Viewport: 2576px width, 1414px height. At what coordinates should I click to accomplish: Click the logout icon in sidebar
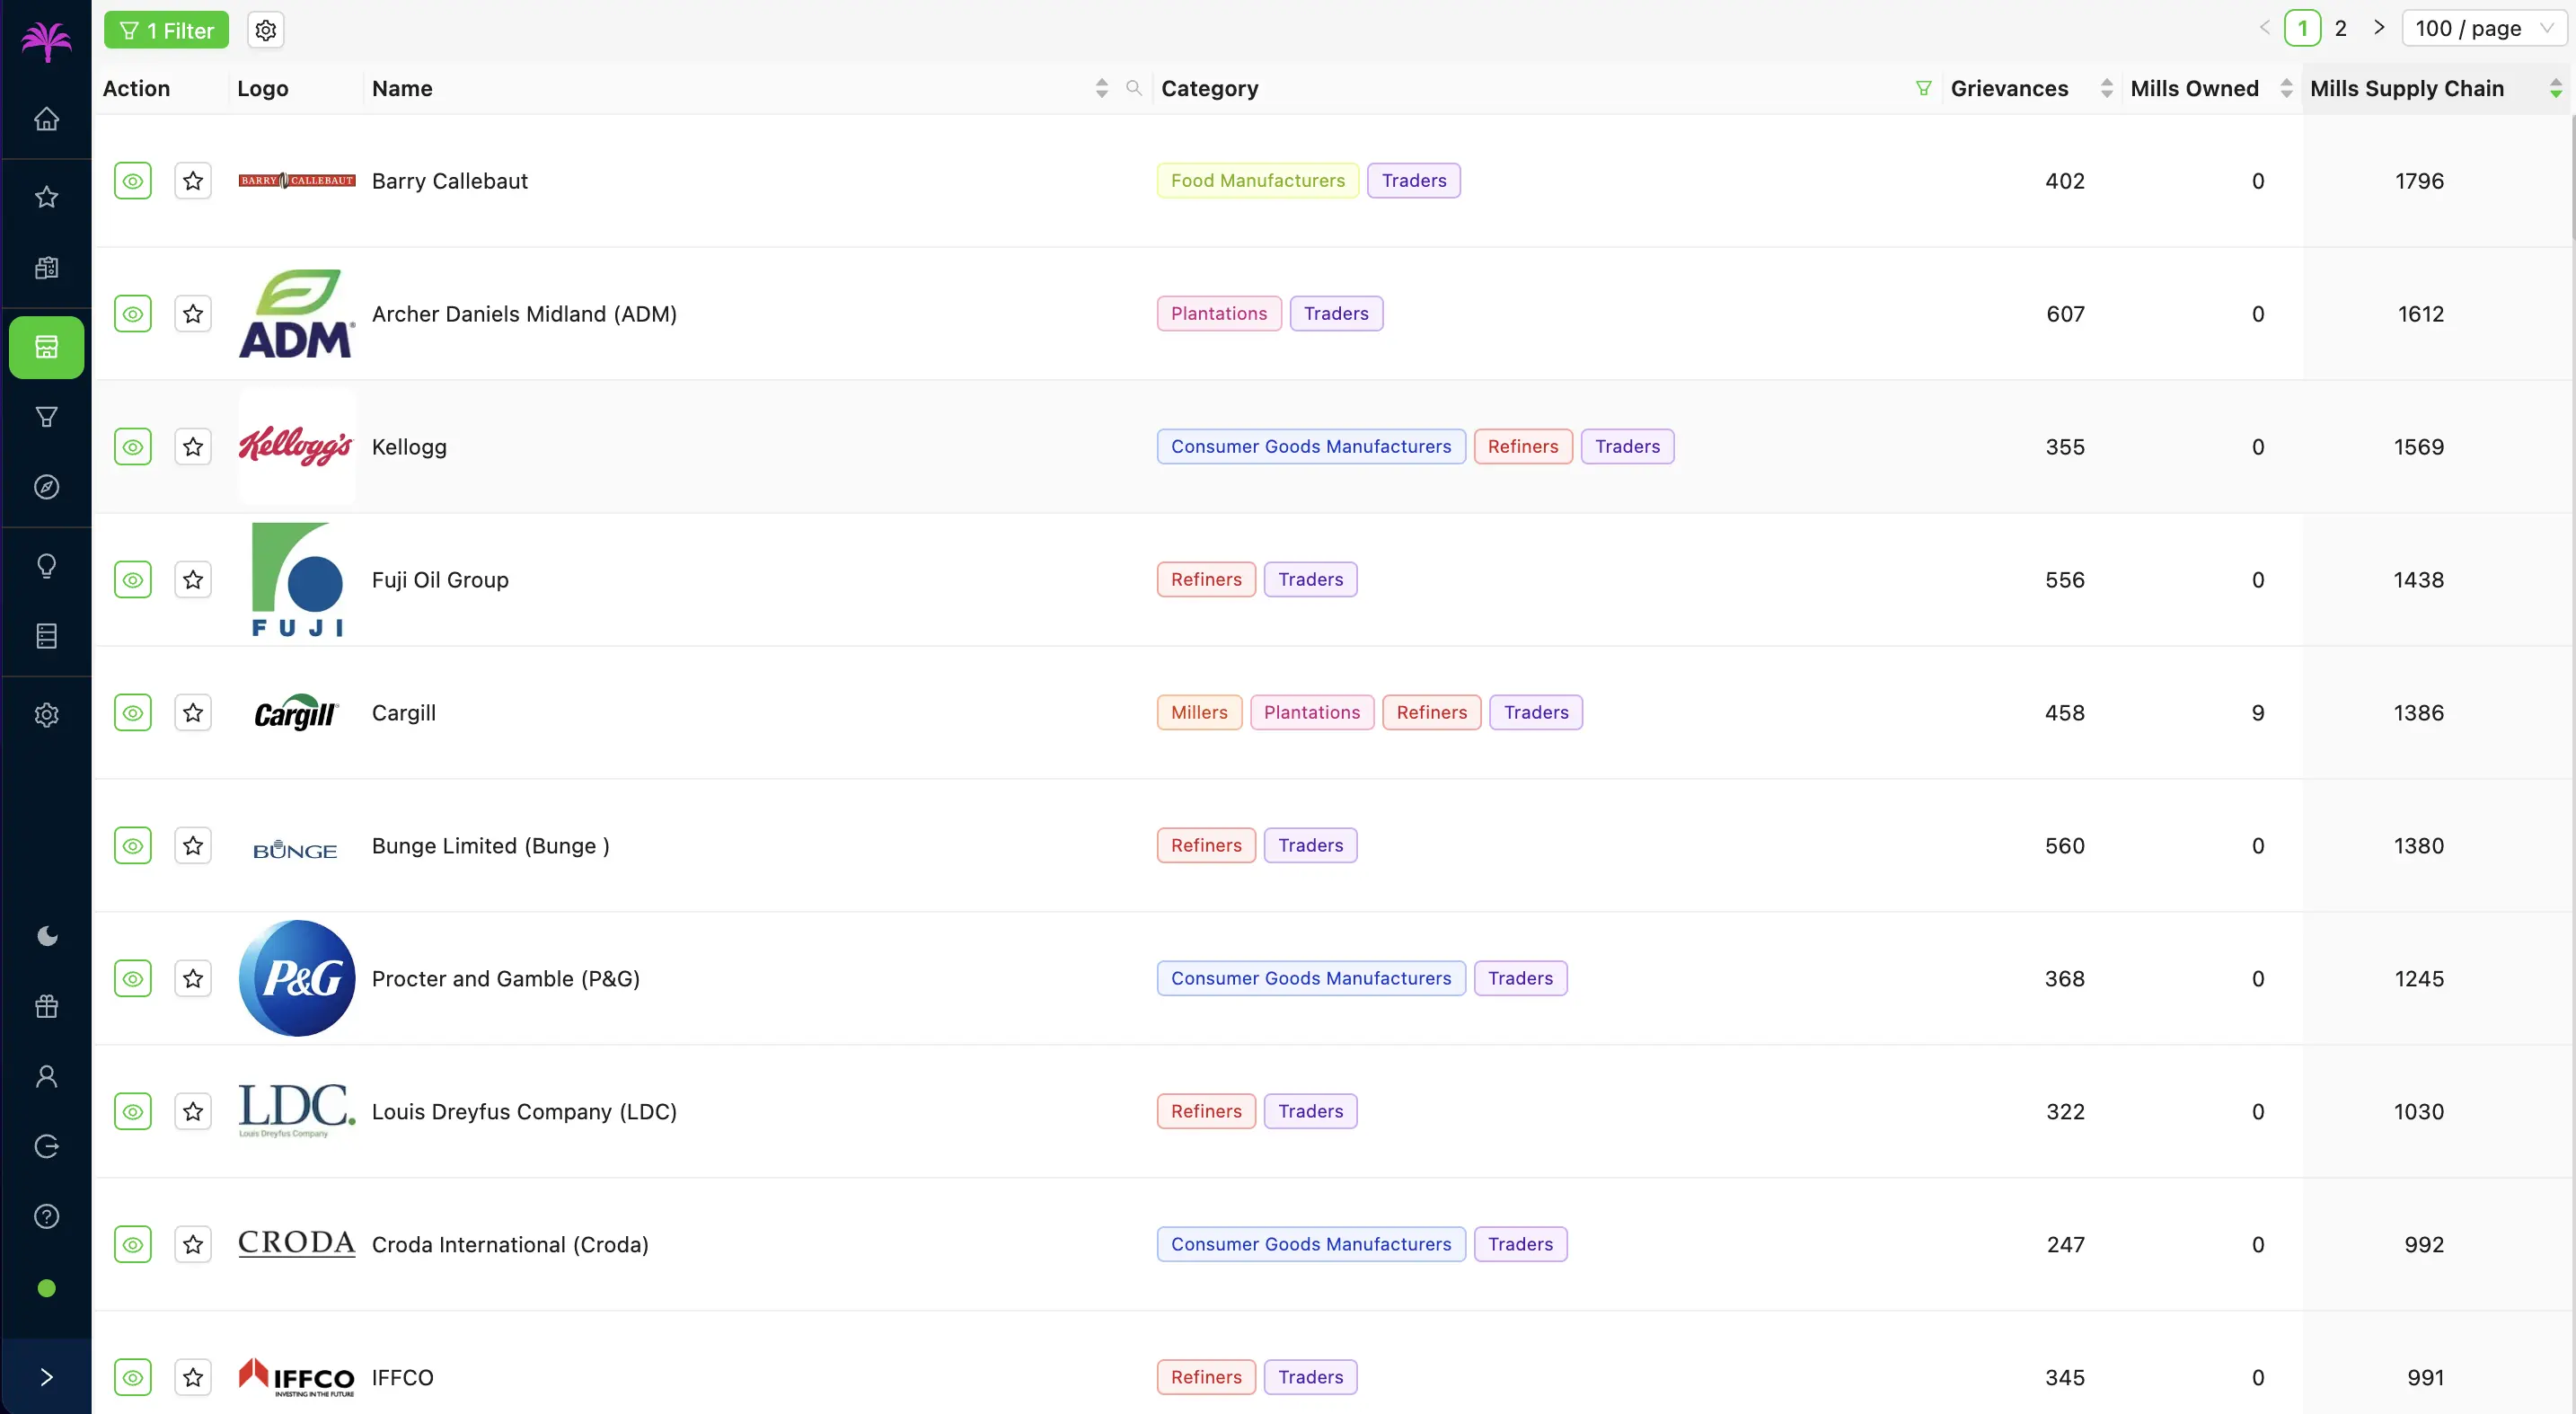pyautogui.click(x=46, y=1146)
